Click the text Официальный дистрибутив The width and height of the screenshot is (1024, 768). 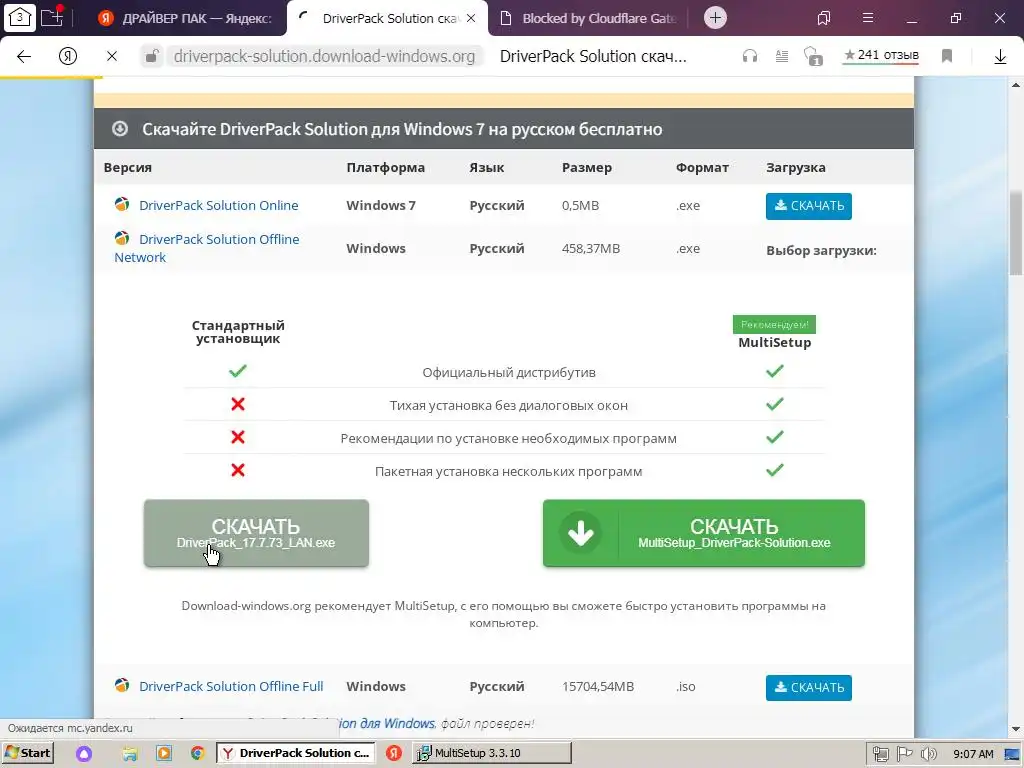tap(509, 373)
